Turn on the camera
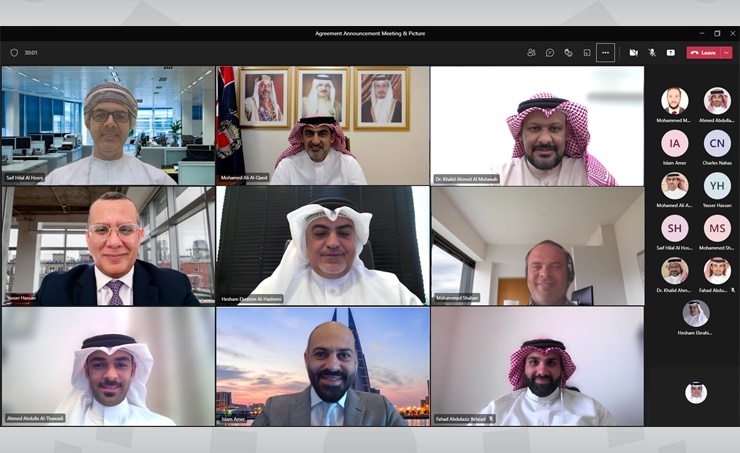The height and width of the screenshot is (453, 740). tap(633, 53)
